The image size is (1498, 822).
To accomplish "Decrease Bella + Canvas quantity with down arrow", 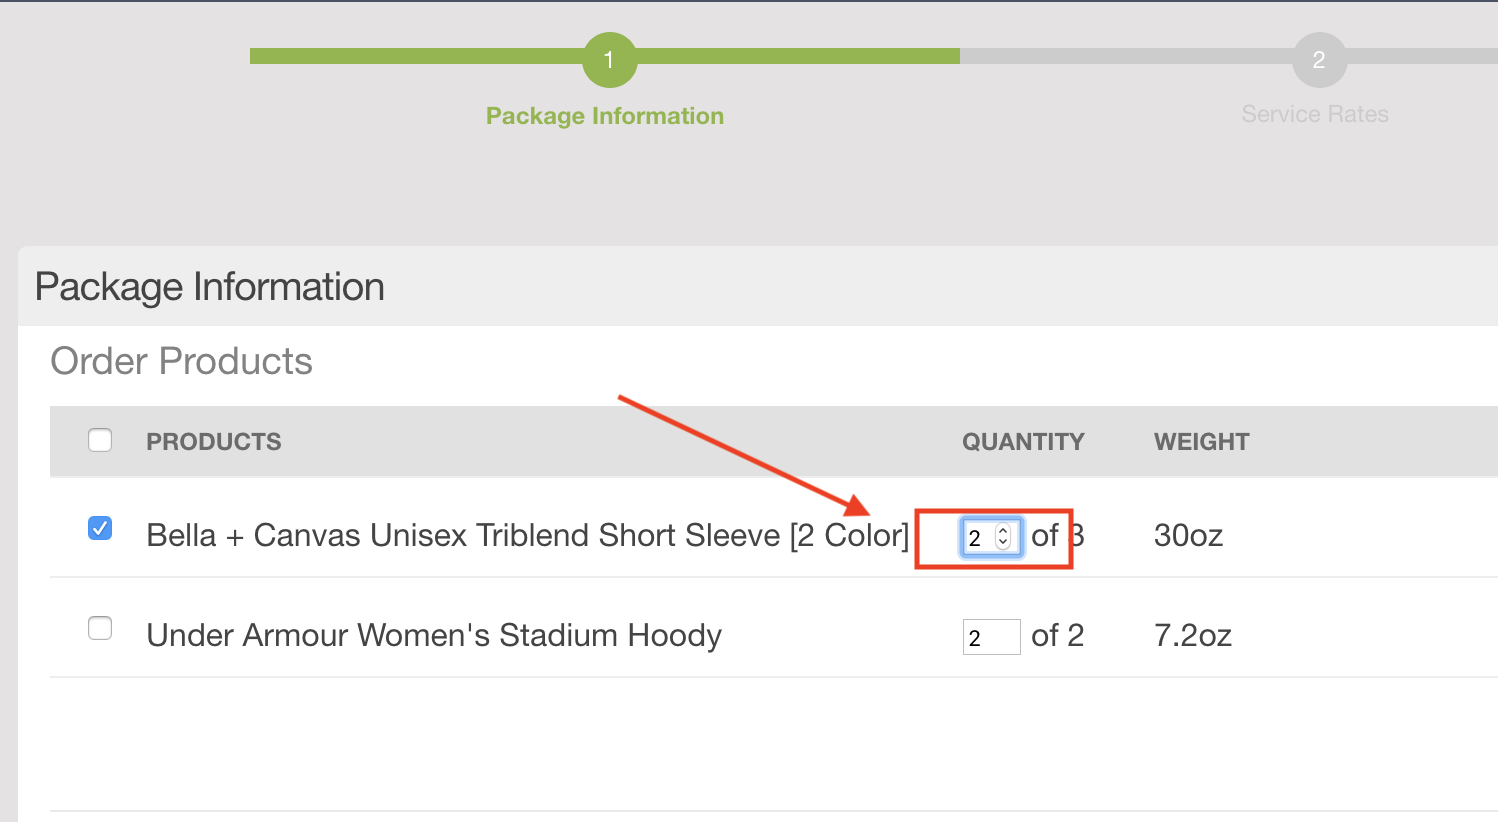I will (1004, 543).
